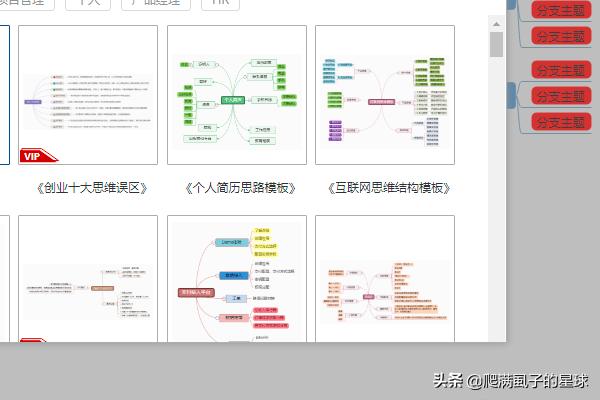This screenshot has width=600, height=400.
Task: Open the 互联网思维结构模板 template thumbnail
Action: click(385, 95)
